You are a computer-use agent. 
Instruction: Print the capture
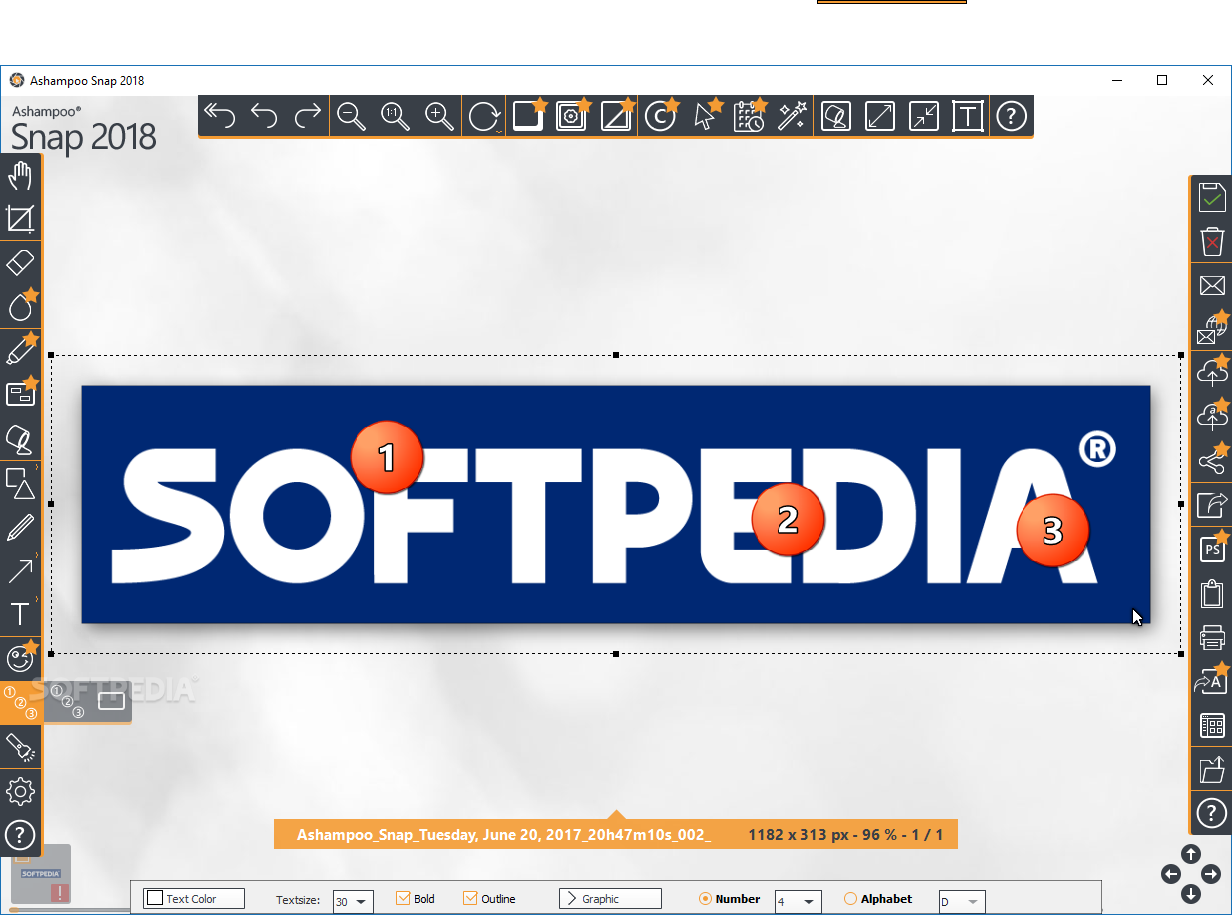[1212, 637]
